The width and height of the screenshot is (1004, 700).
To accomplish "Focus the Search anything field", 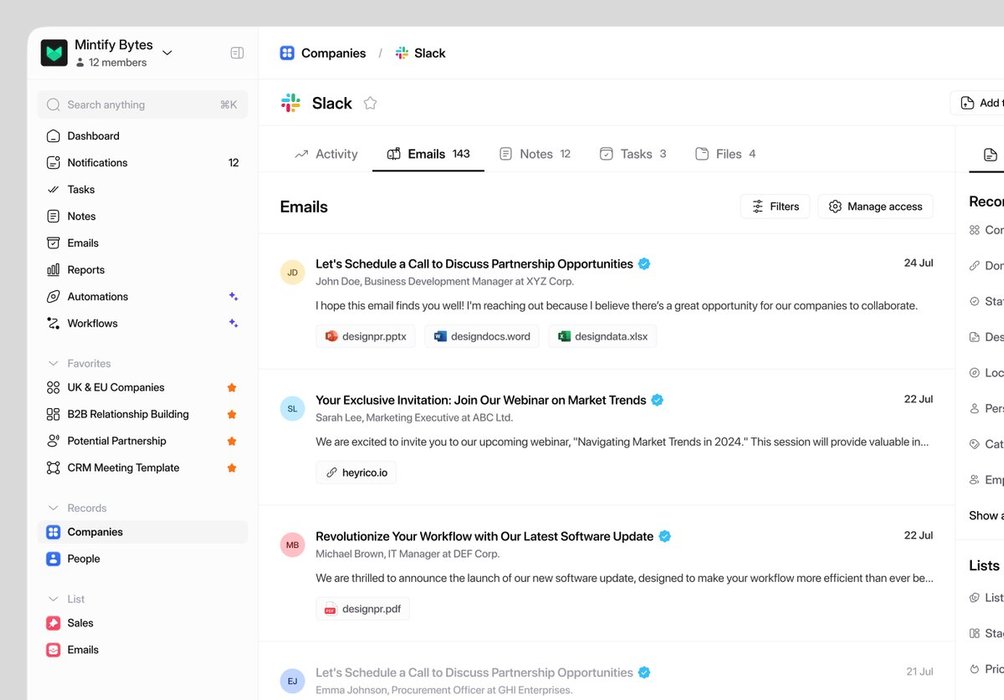I will 142,104.
